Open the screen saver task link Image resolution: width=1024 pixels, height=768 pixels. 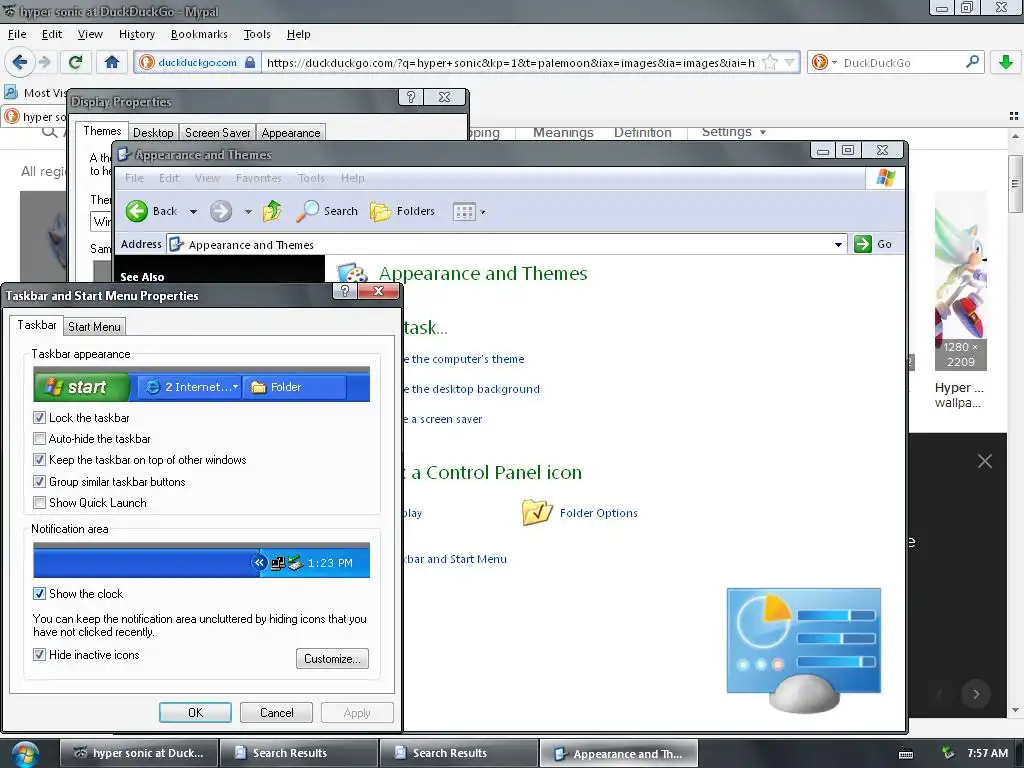click(x=444, y=419)
